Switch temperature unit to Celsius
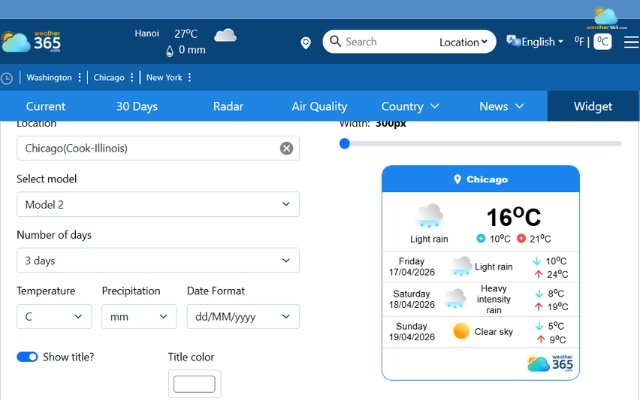 pos(602,42)
